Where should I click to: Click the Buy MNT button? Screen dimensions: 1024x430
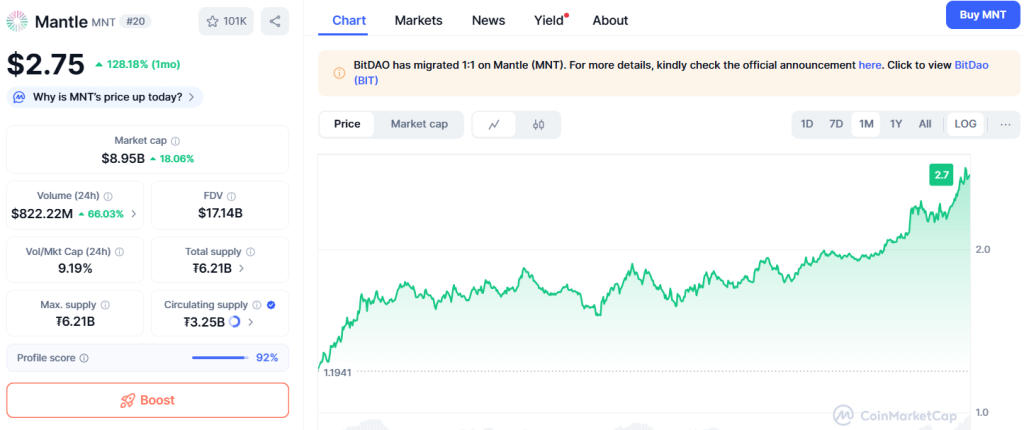[982, 15]
